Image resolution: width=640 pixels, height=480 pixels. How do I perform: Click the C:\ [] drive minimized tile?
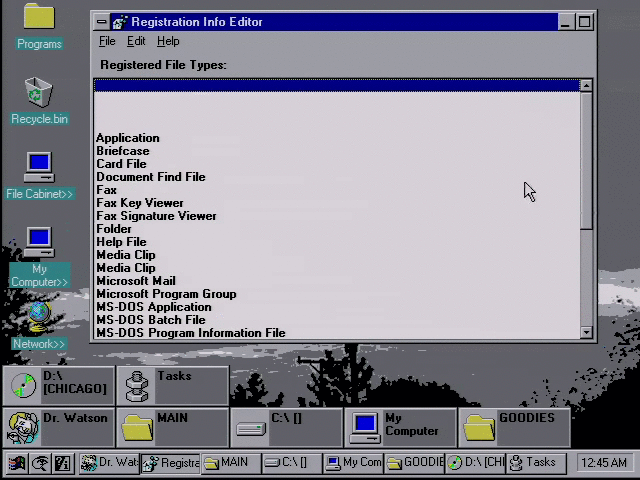[287, 427]
